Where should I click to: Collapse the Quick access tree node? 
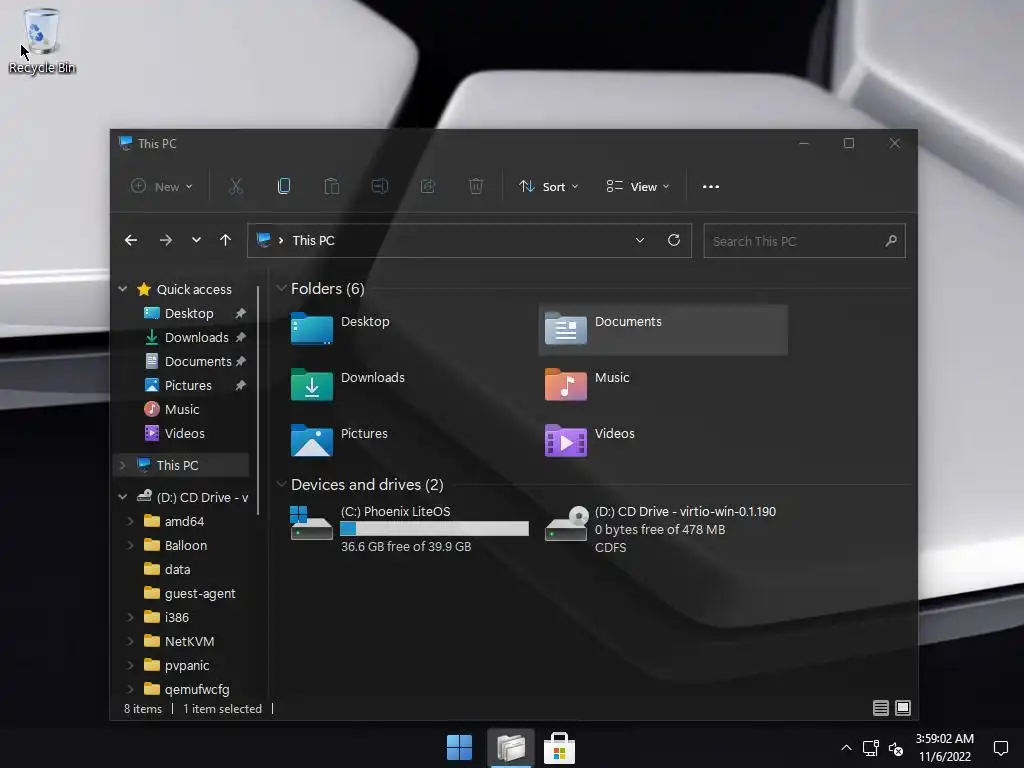coord(123,289)
